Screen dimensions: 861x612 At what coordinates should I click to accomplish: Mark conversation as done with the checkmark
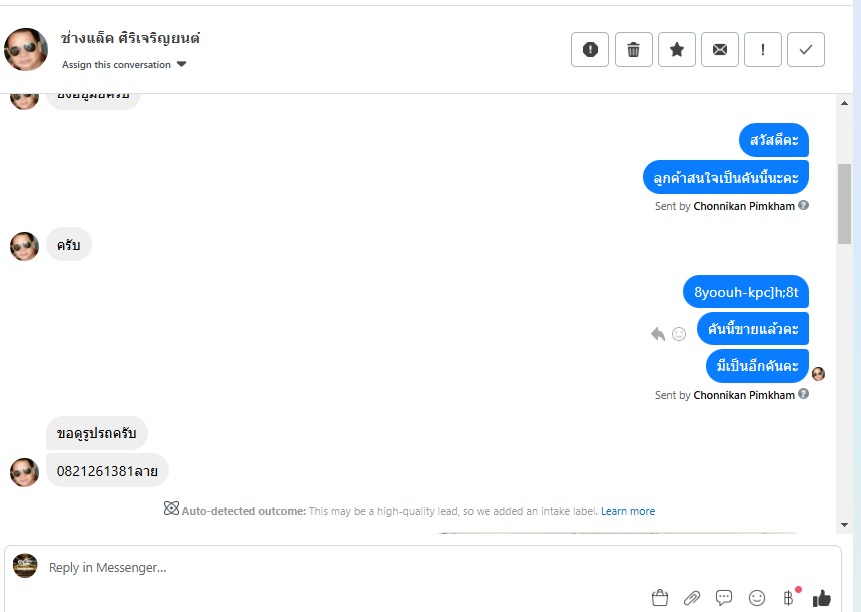pos(806,49)
